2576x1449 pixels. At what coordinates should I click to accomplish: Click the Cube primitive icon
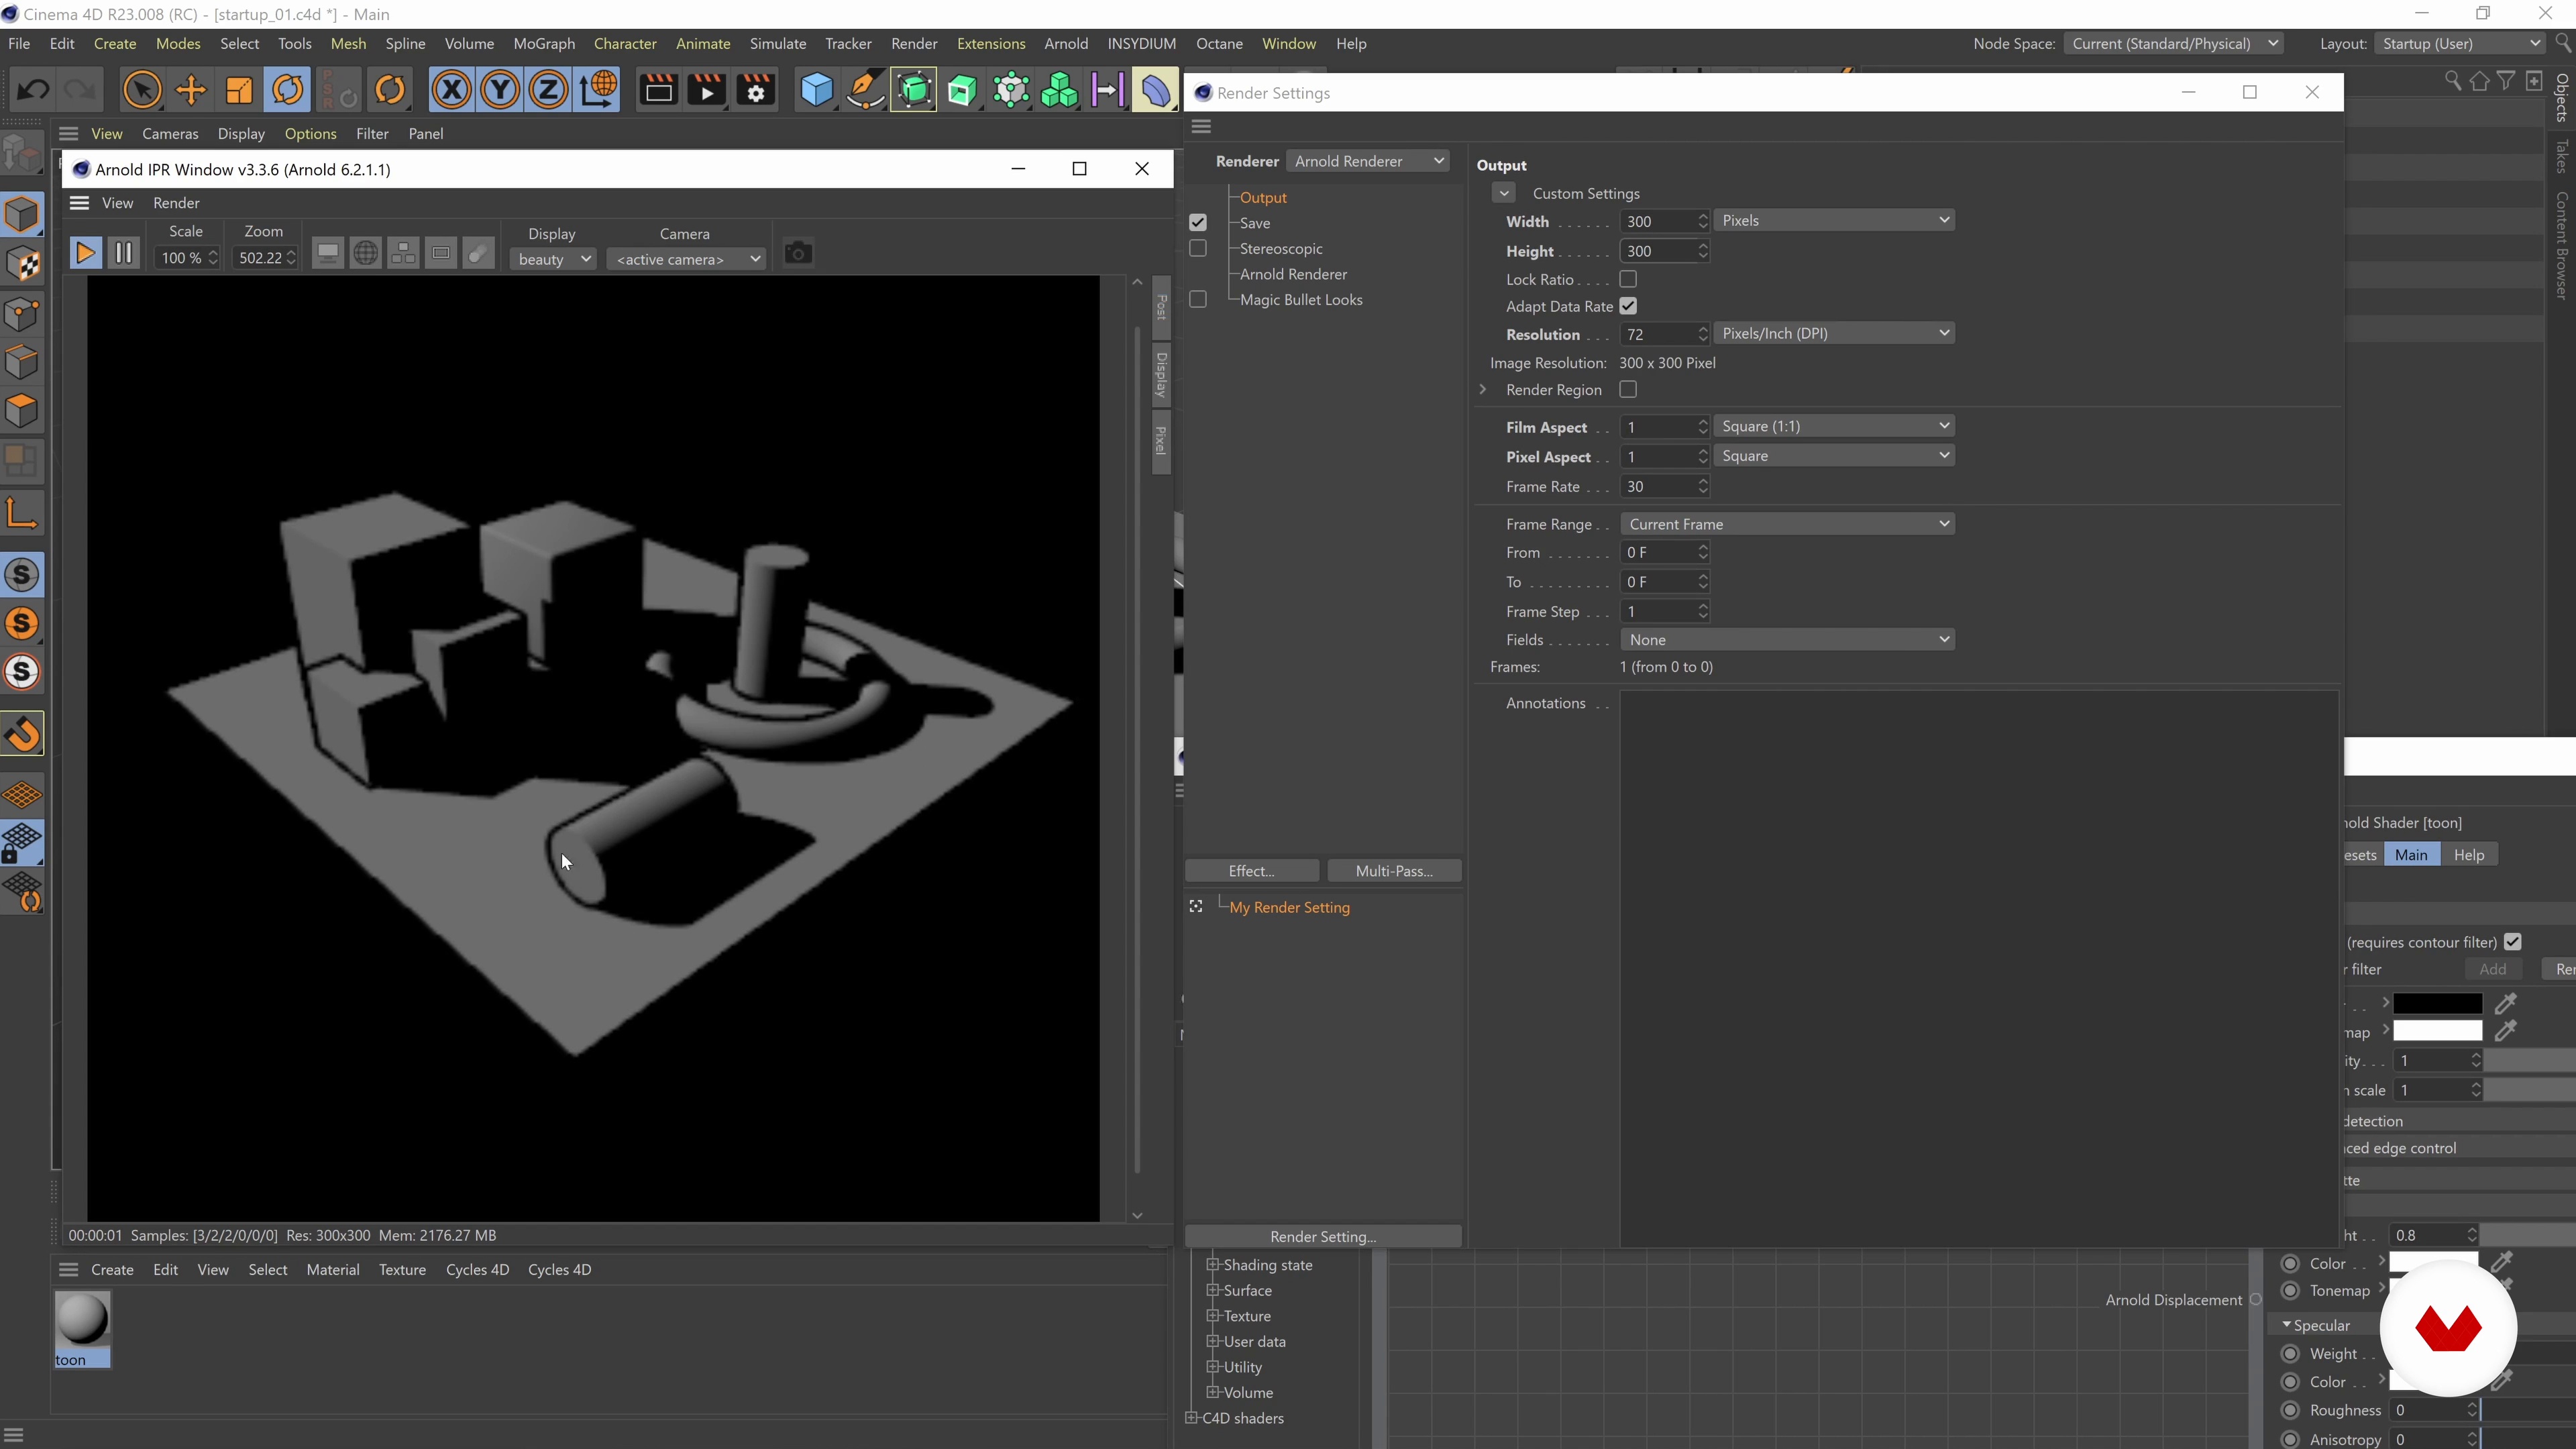point(816,90)
